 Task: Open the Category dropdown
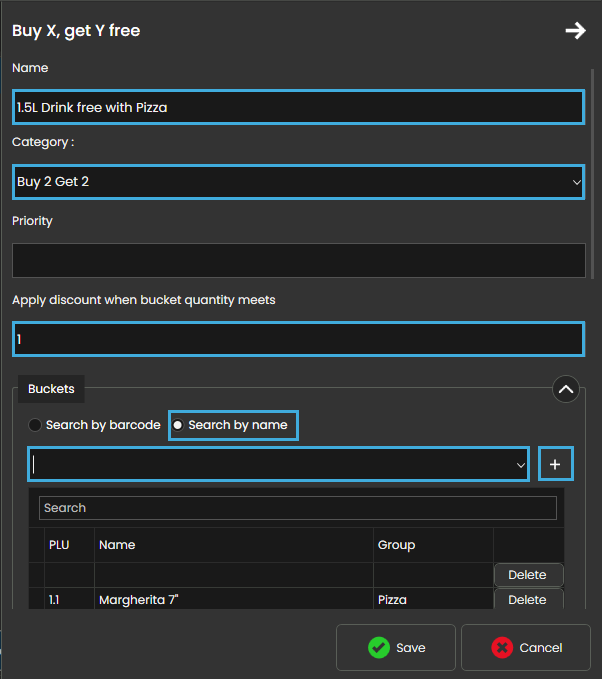[x=298, y=182]
